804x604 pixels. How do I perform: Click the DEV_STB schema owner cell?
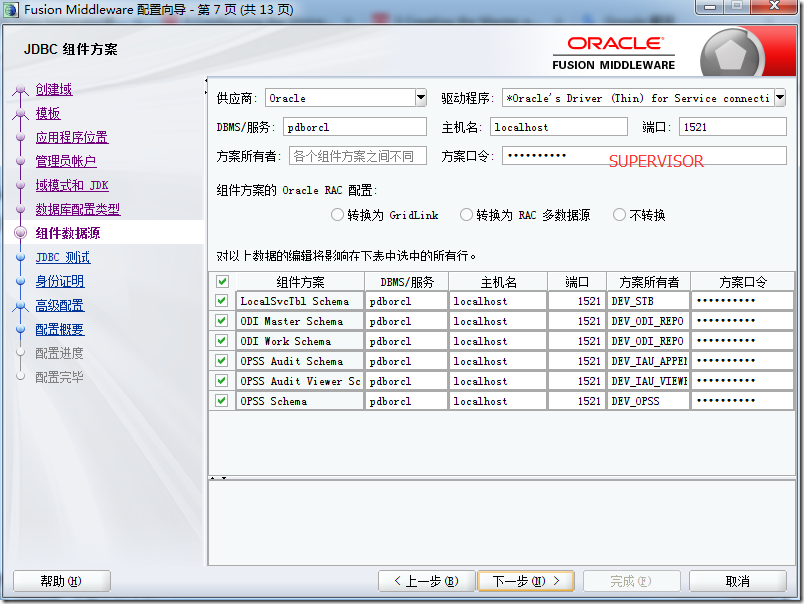pos(649,301)
